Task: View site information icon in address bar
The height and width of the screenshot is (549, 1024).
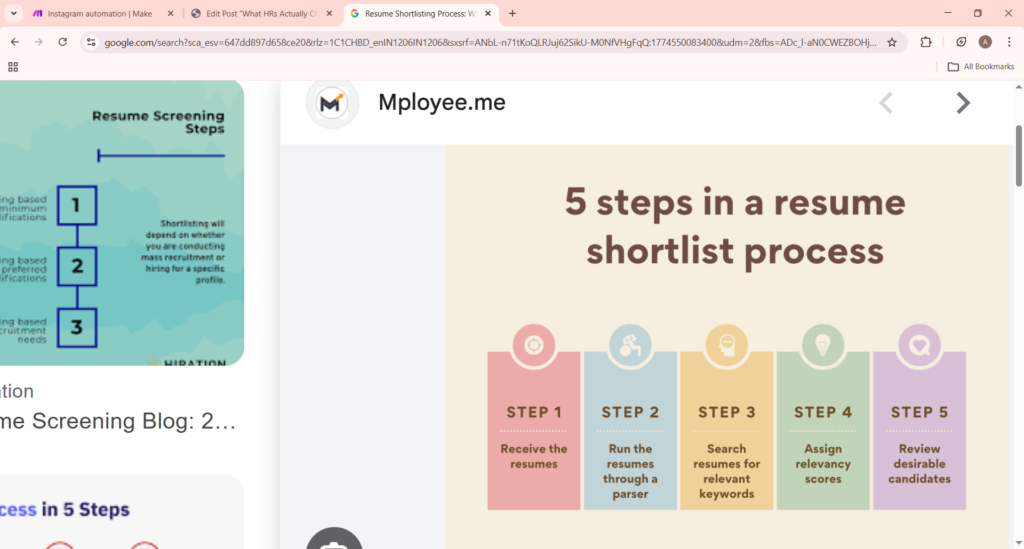Action: [91, 42]
